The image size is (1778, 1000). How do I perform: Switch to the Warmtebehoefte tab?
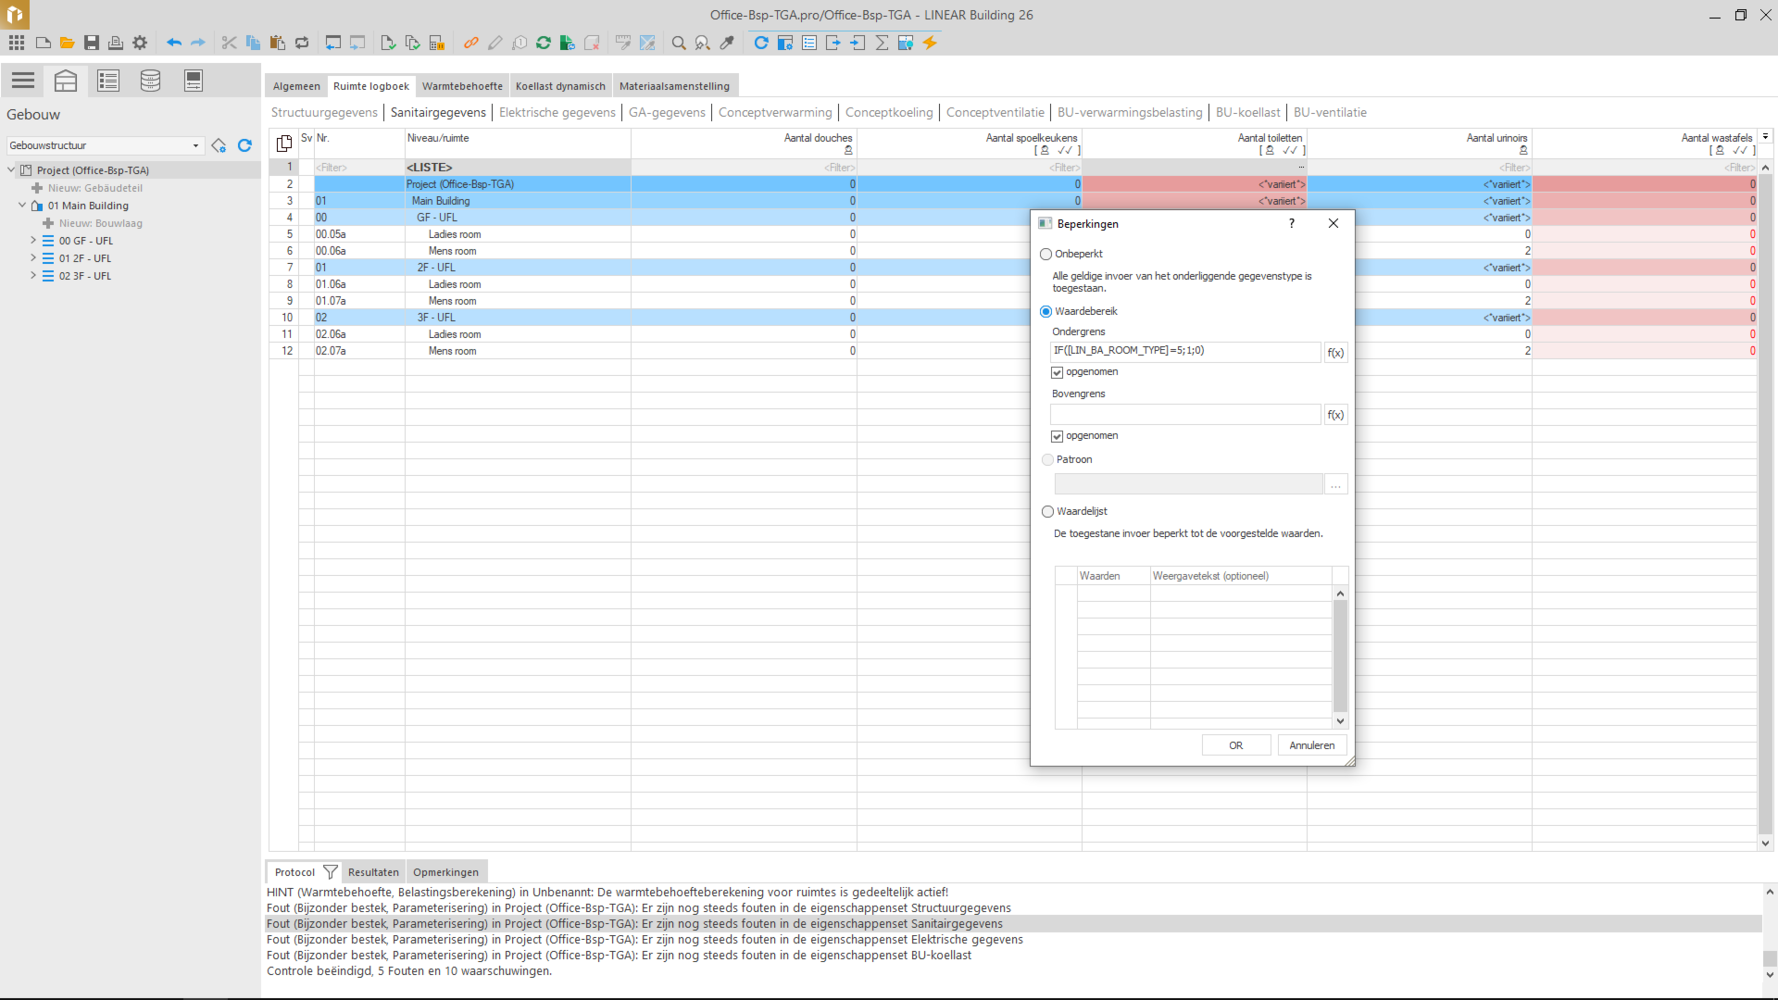click(462, 86)
